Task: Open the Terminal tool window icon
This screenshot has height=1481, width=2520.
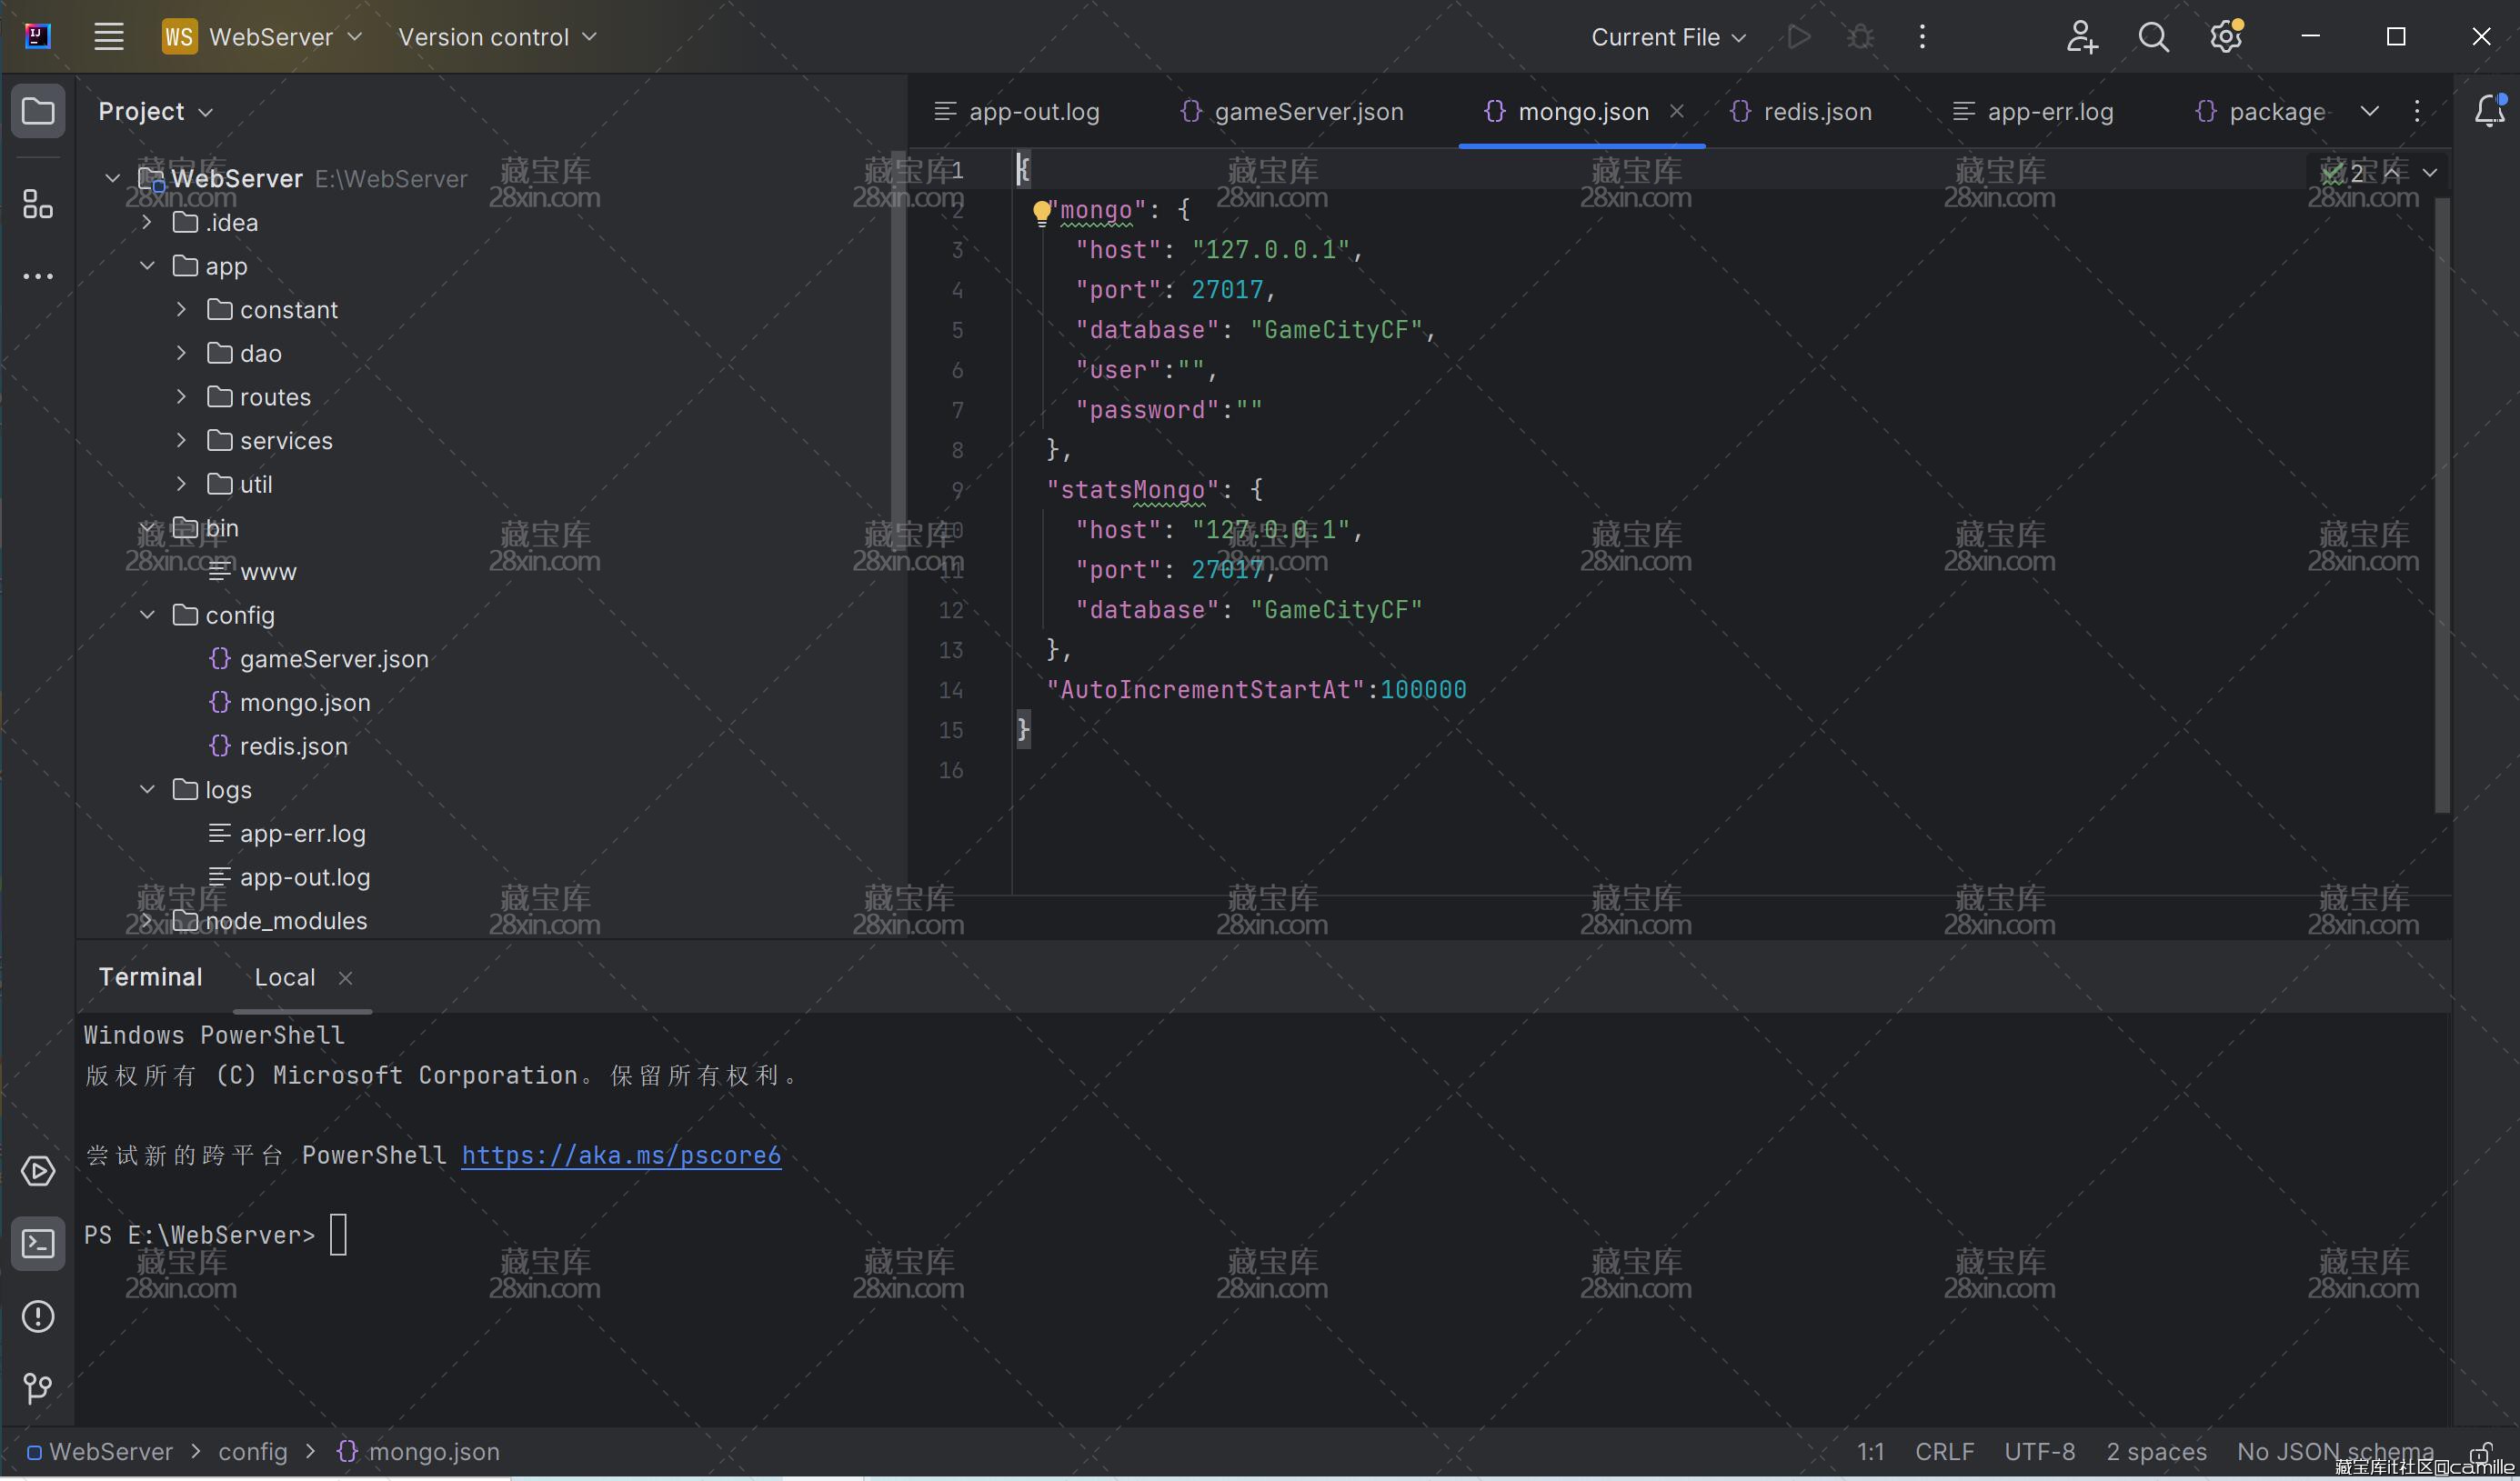Action: pos(38,1243)
